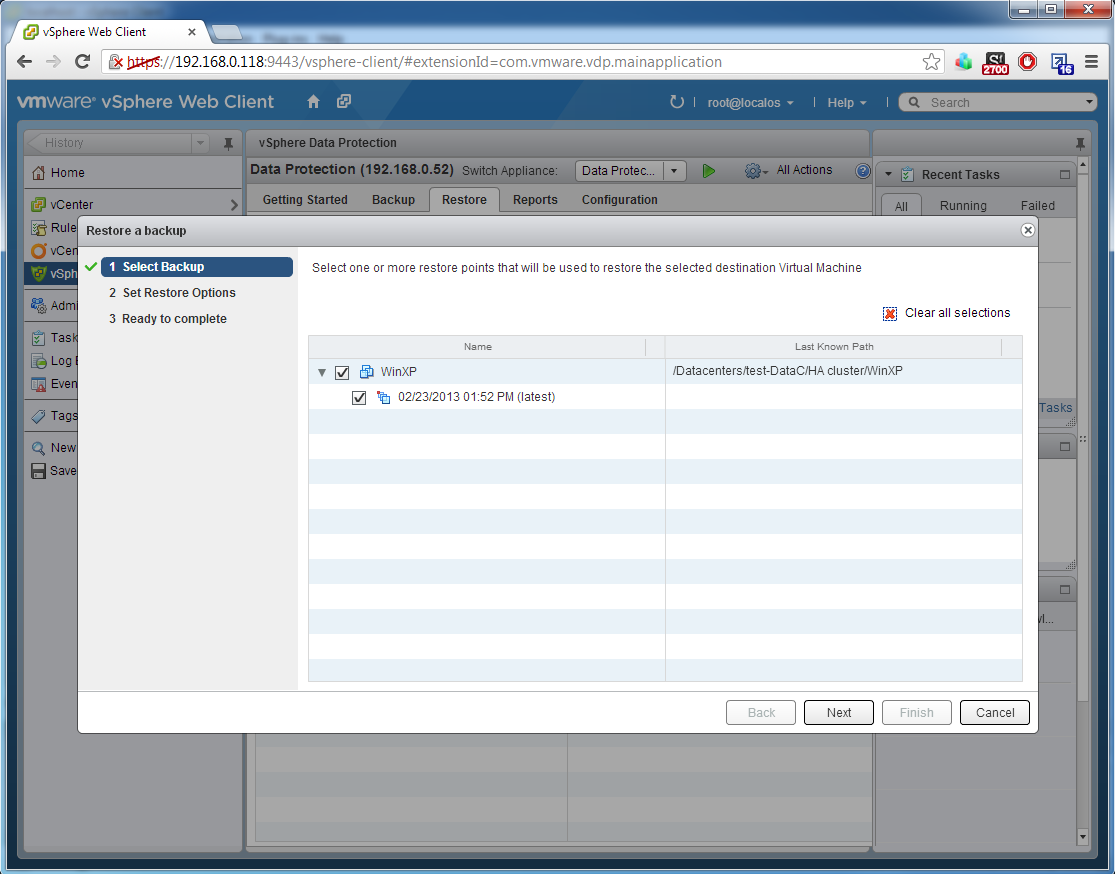This screenshot has width=1115, height=874.
Task: Switch to the Getting Started tab
Action: 305,200
